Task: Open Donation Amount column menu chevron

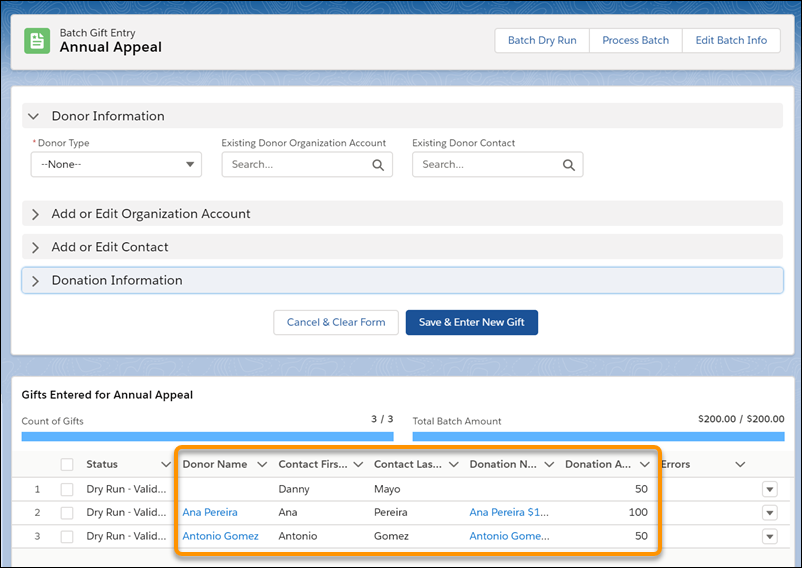Action: point(644,464)
